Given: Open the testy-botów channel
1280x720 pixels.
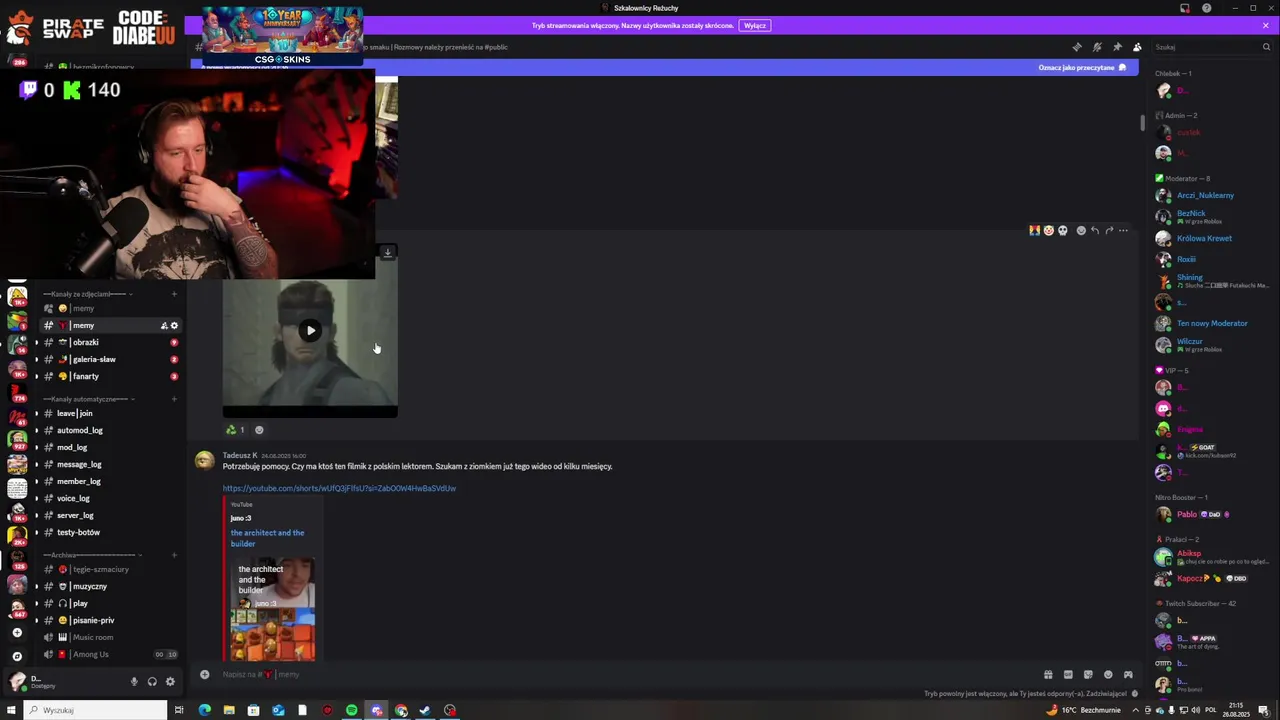Looking at the screenshot, I should click(110, 532).
